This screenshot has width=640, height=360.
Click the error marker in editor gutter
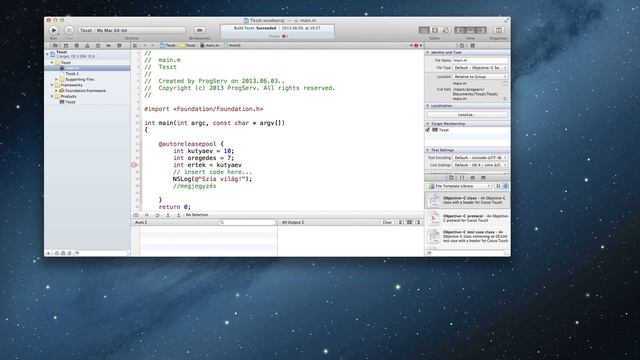(x=134, y=165)
